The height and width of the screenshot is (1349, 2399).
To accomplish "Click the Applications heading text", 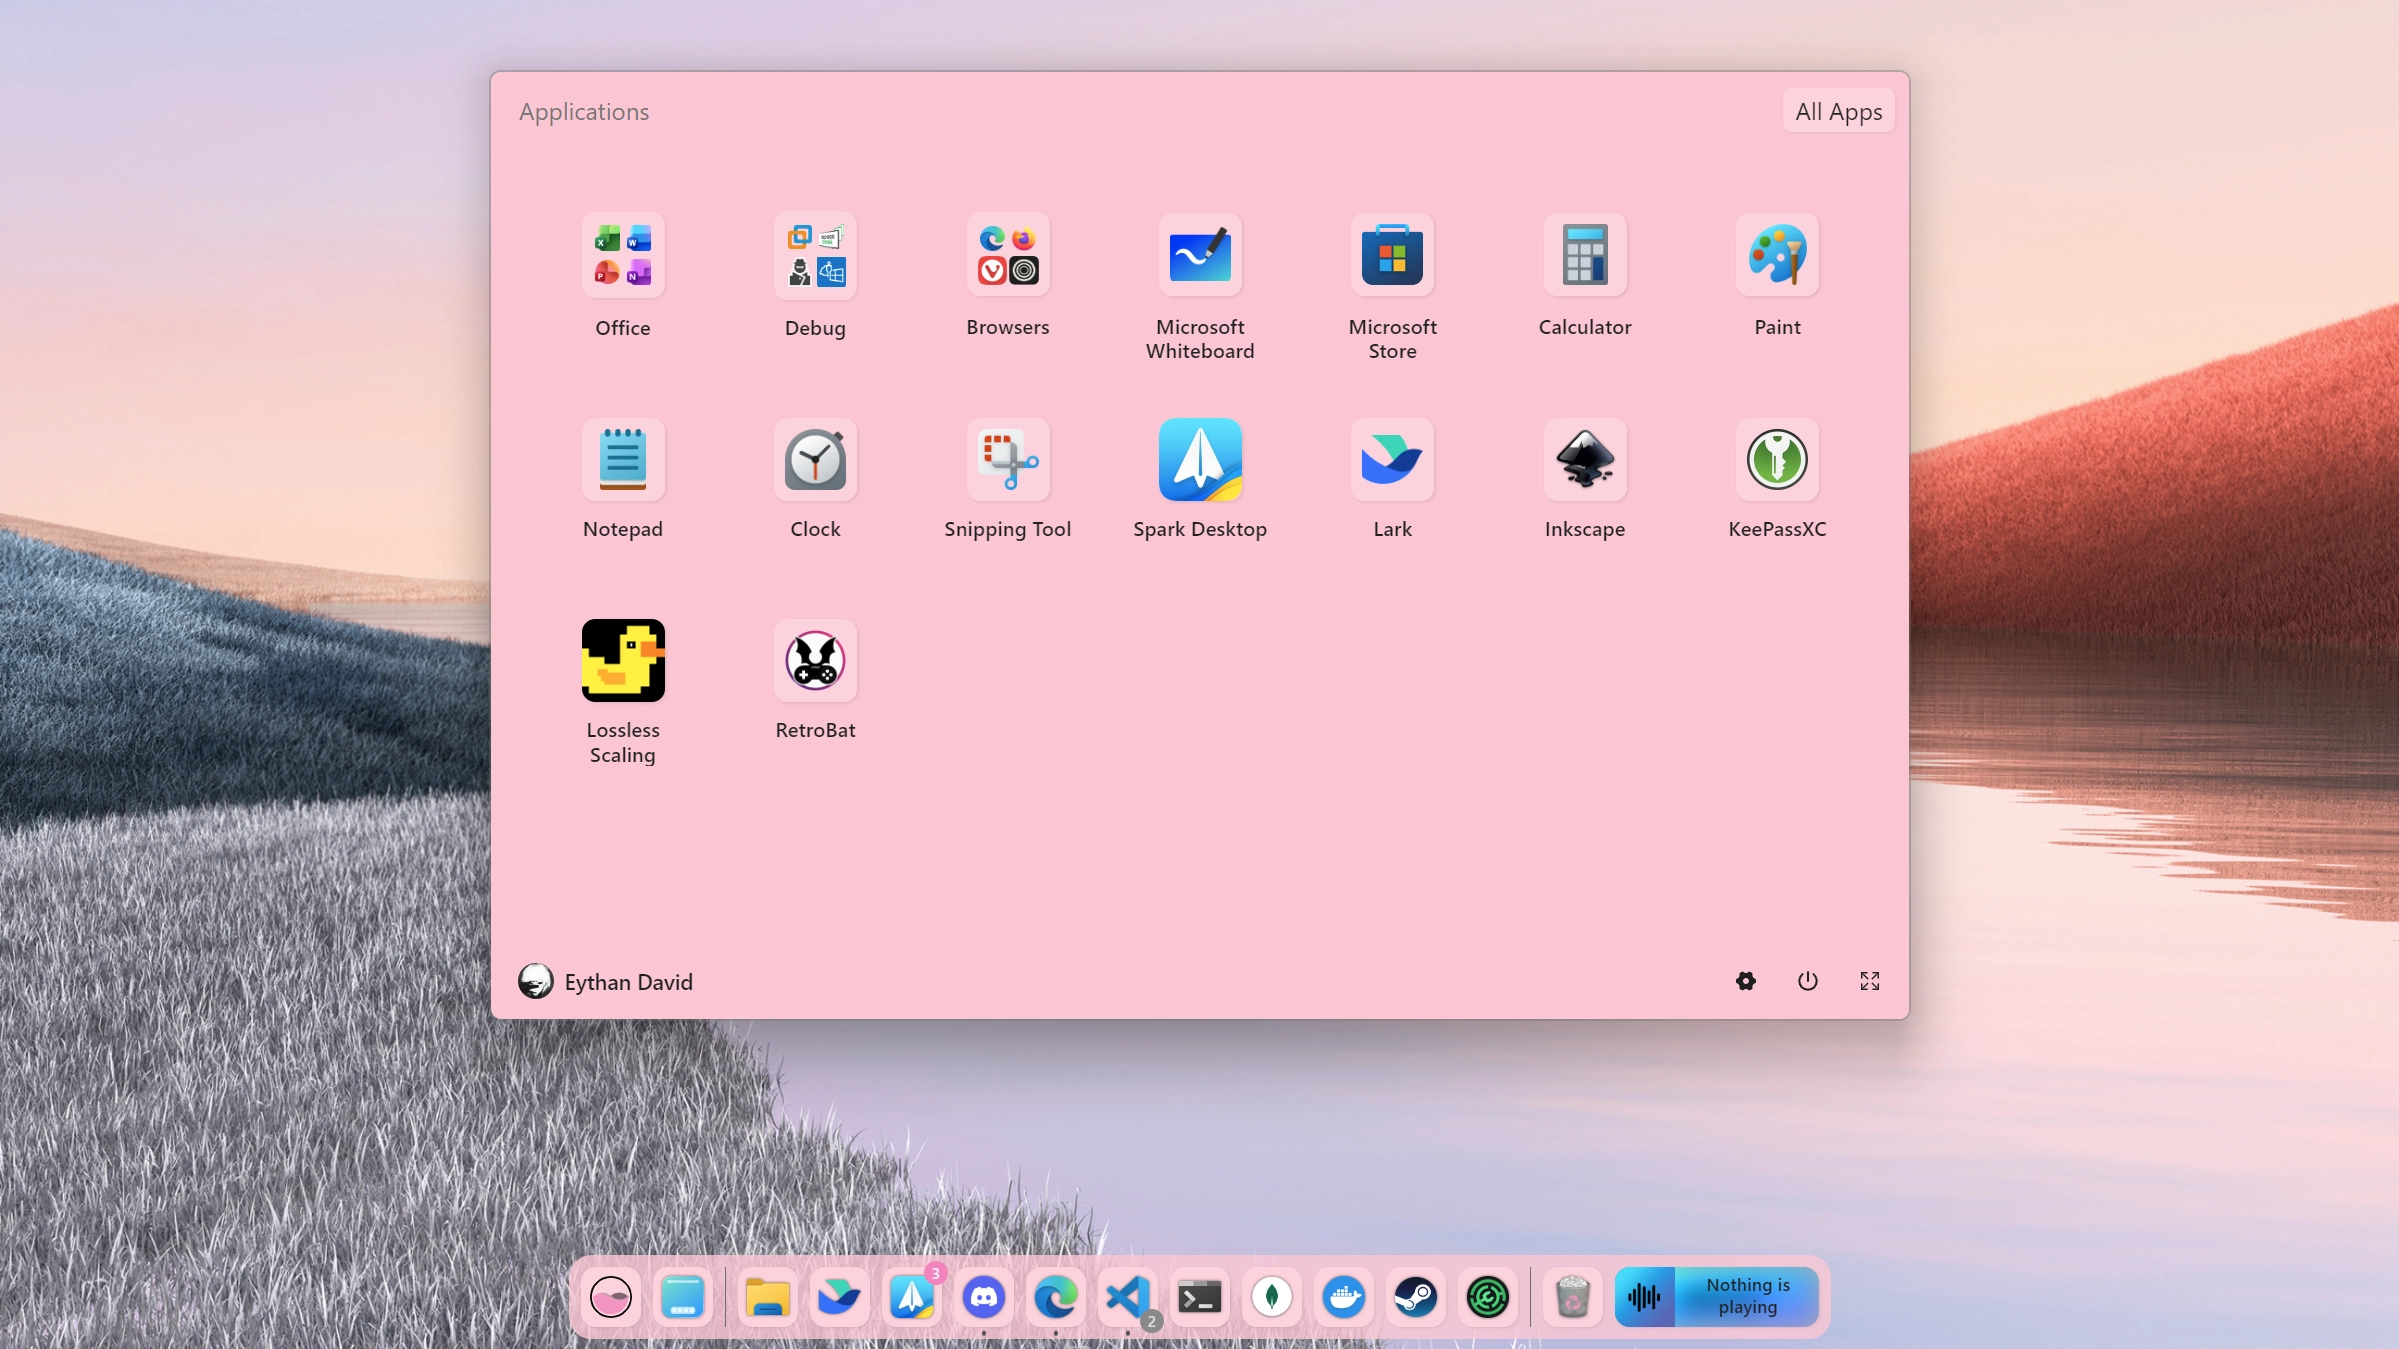I will [584, 111].
